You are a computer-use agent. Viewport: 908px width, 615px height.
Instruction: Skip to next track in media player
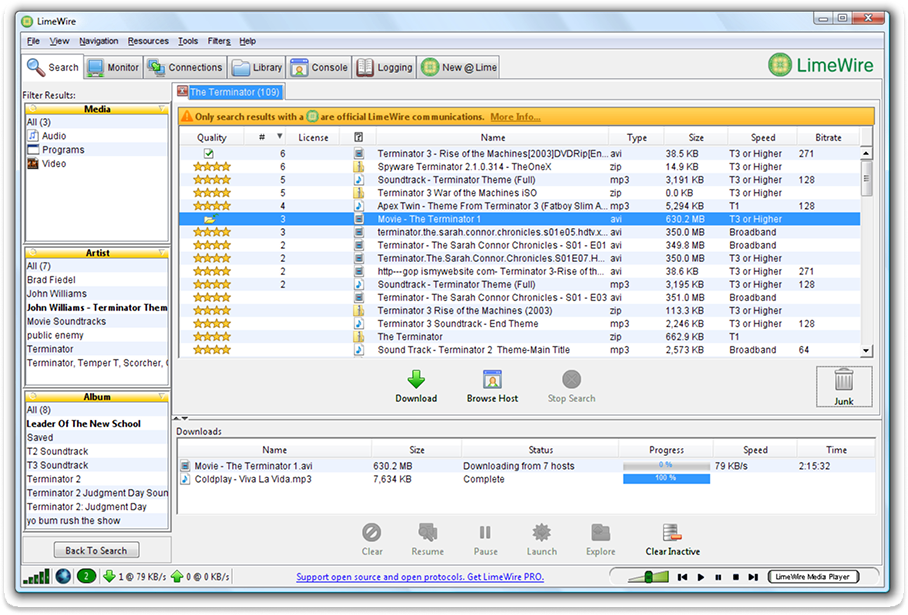(x=753, y=577)
